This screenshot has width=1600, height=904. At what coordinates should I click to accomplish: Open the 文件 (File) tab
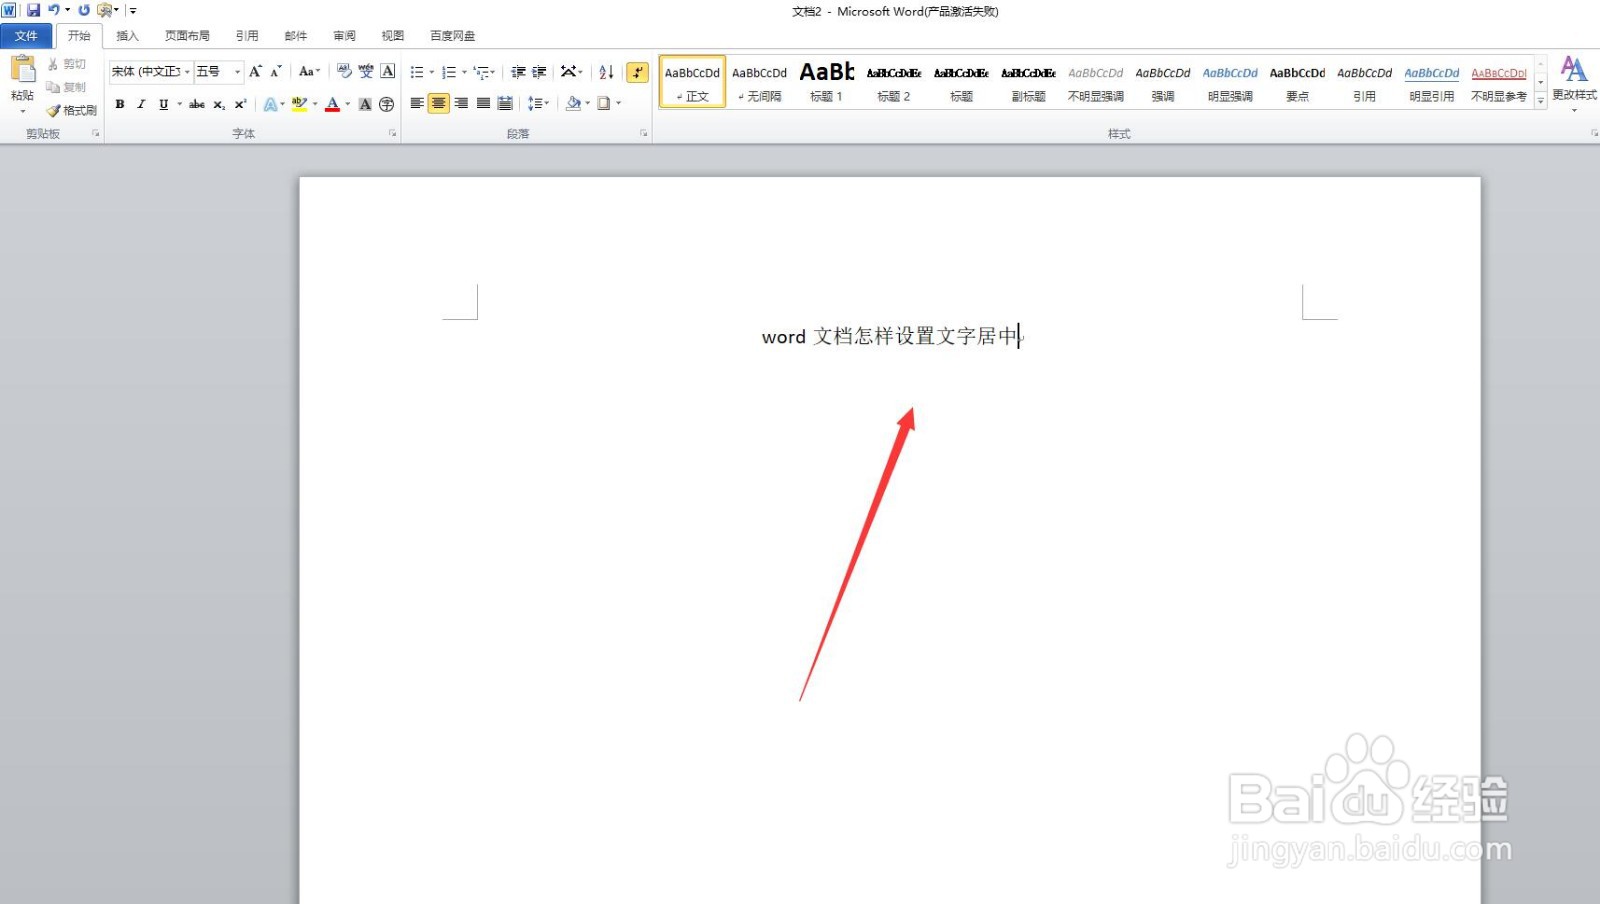tap(26, 36)
